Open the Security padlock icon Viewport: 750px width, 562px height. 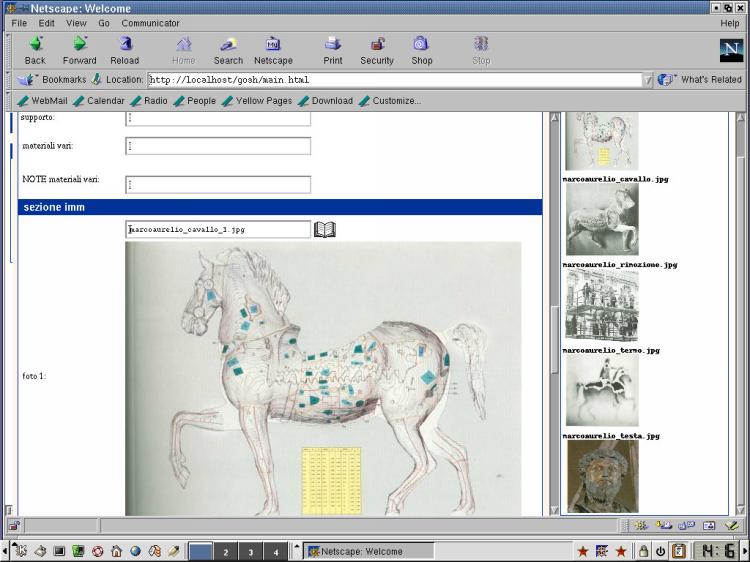(377, 44)
